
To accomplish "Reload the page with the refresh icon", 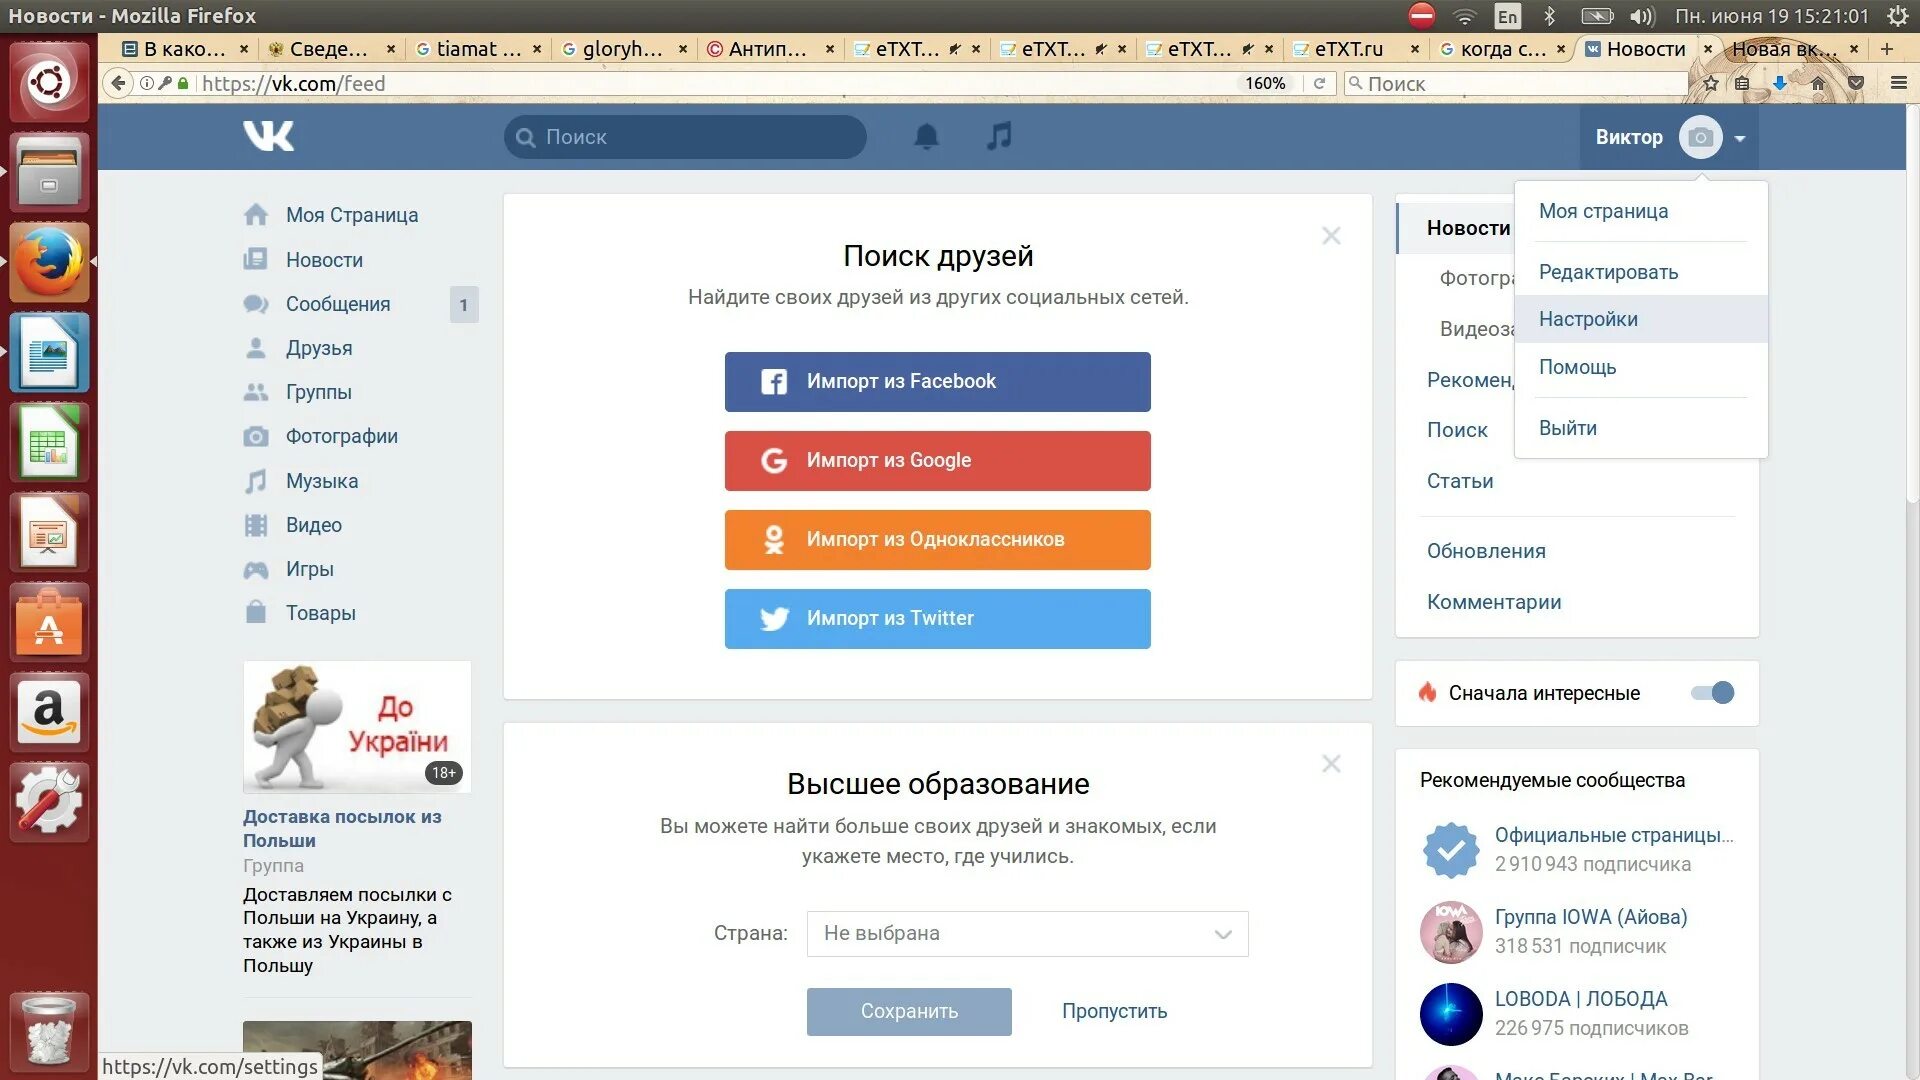I will [x=1319, y=83].
